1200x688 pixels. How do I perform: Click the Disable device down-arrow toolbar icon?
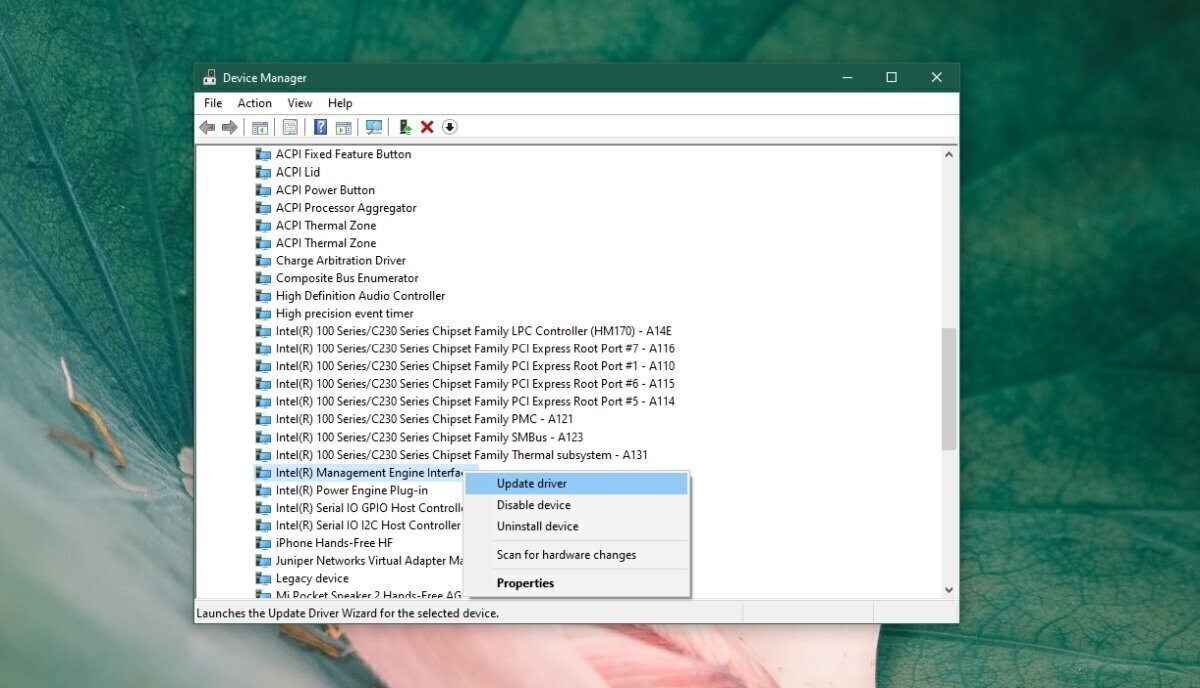pos(449,127)
